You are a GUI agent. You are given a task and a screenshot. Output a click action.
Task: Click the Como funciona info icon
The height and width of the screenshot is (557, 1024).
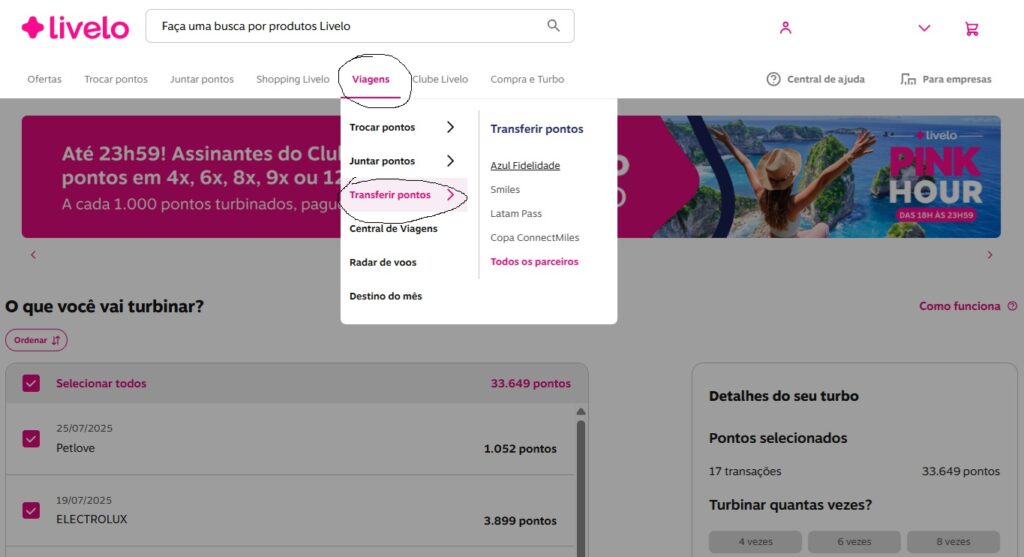1012,306
